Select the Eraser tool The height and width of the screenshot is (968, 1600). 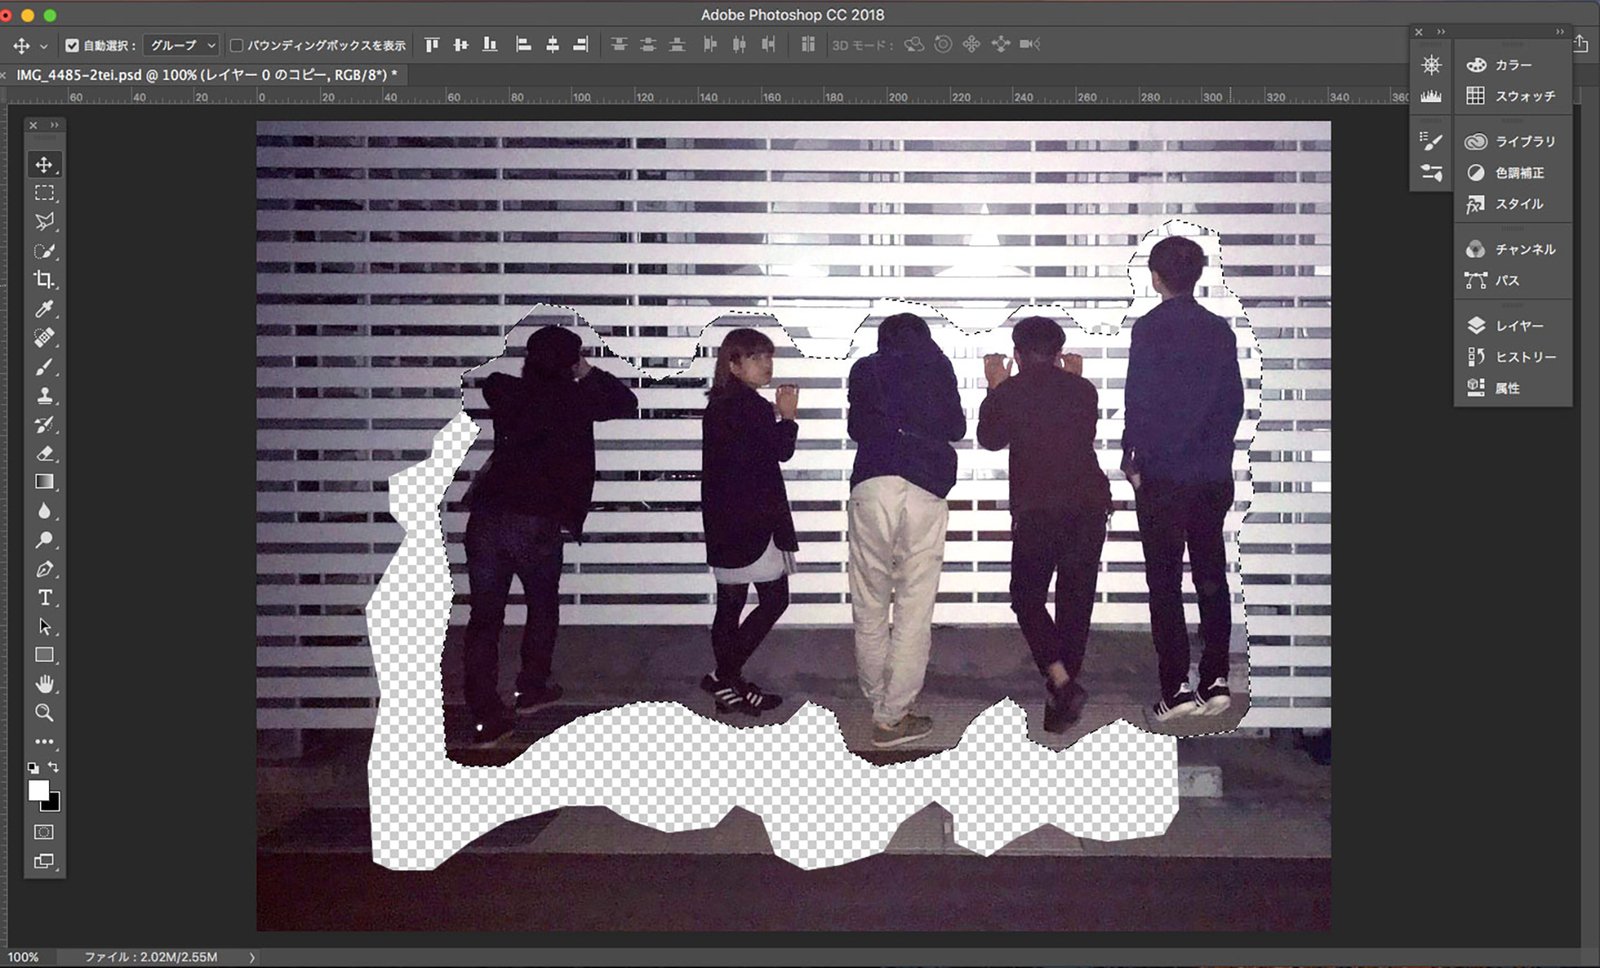pos(44,454)
